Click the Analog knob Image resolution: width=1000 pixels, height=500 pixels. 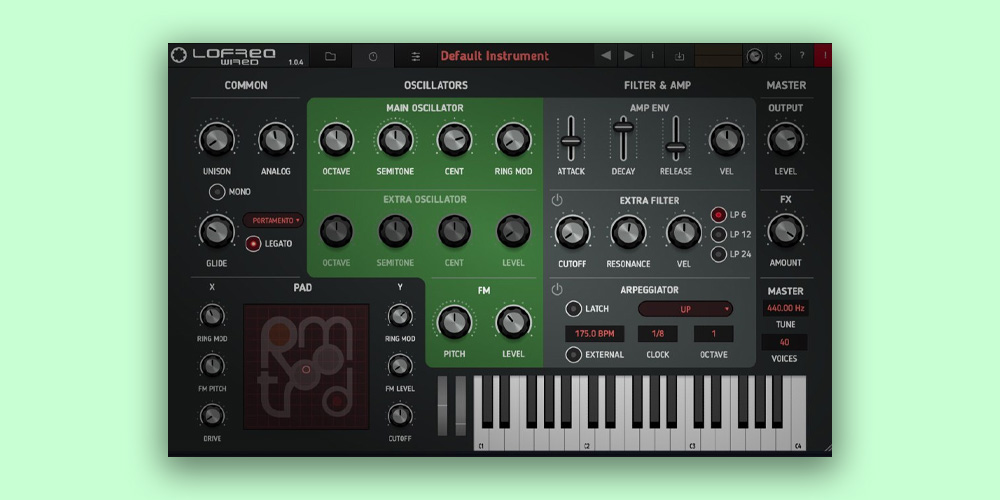click(x=276, y=139)
